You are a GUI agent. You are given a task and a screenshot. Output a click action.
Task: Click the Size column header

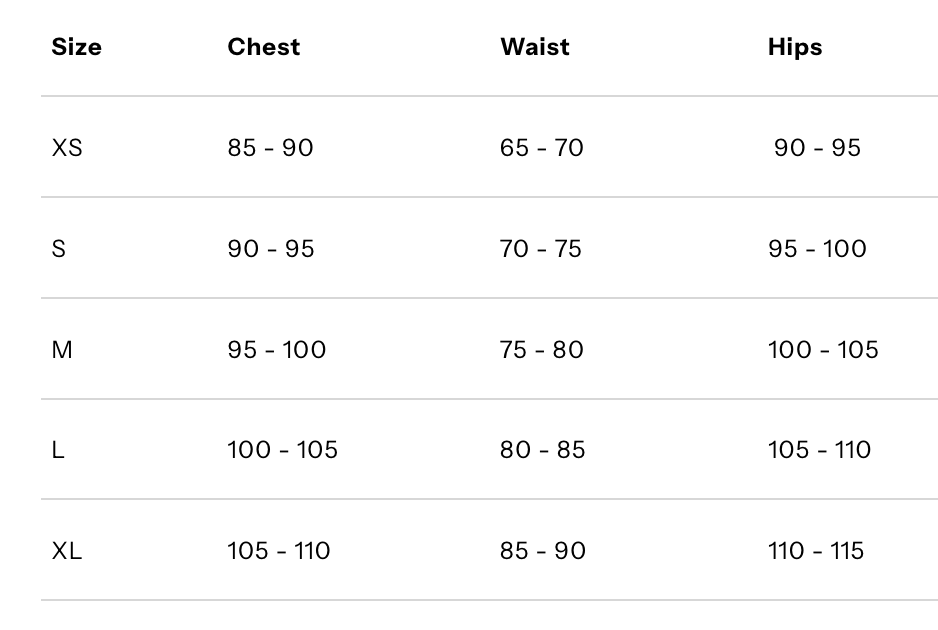point(76,47)
